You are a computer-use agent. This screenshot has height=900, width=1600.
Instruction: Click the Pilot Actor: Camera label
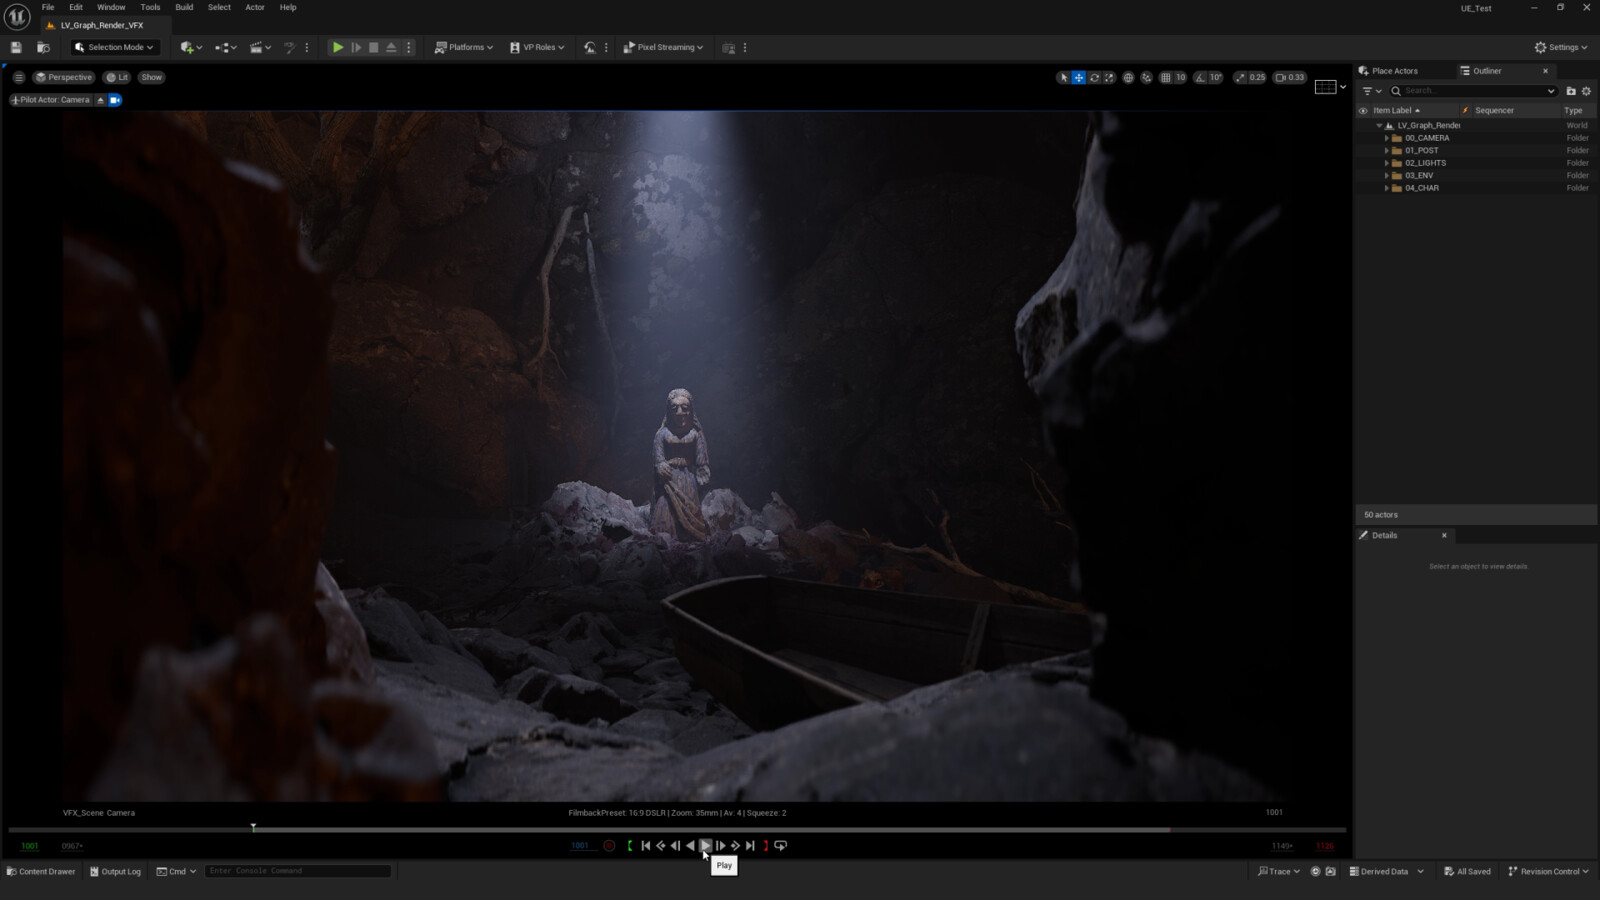50,100
